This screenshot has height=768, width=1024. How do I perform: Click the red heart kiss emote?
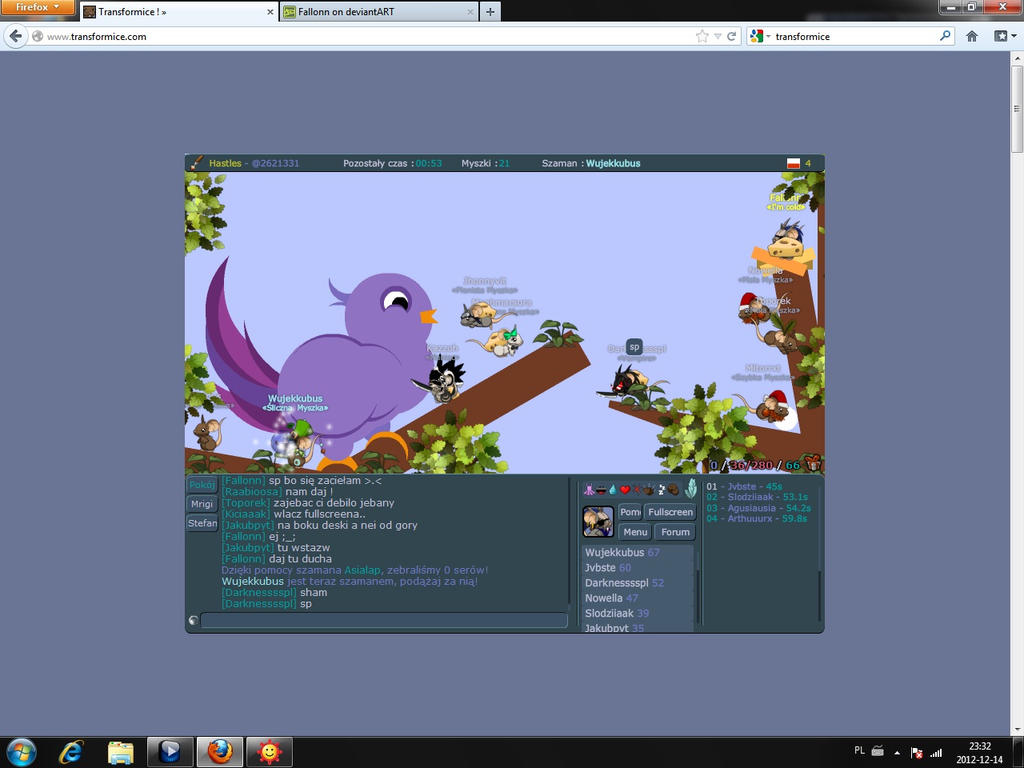pos(625,489)
